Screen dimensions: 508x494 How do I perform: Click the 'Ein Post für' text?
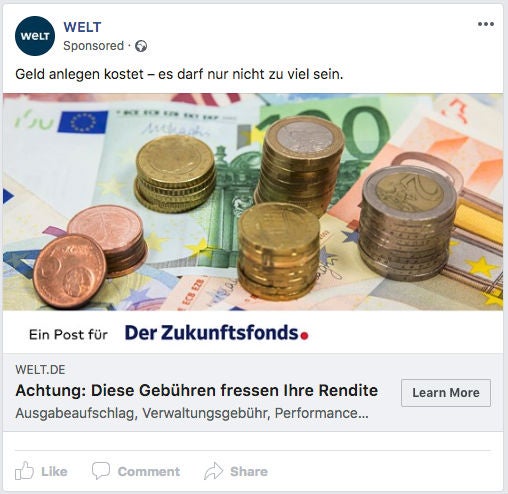pos(68,335)
